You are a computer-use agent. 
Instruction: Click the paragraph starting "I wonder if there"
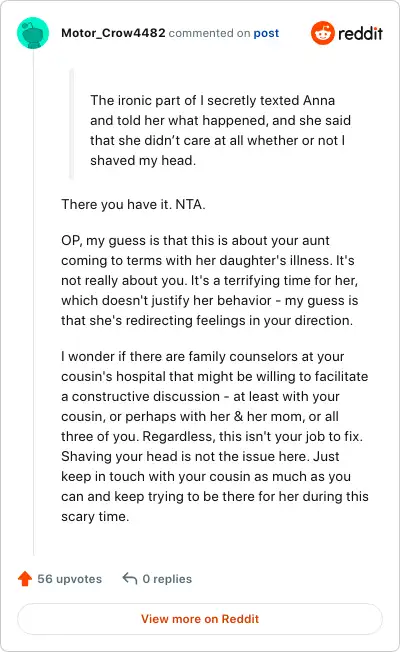point(215,436)
